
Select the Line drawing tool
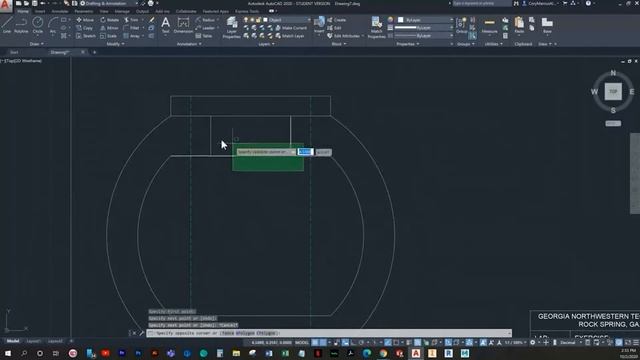tap(7, 24)
